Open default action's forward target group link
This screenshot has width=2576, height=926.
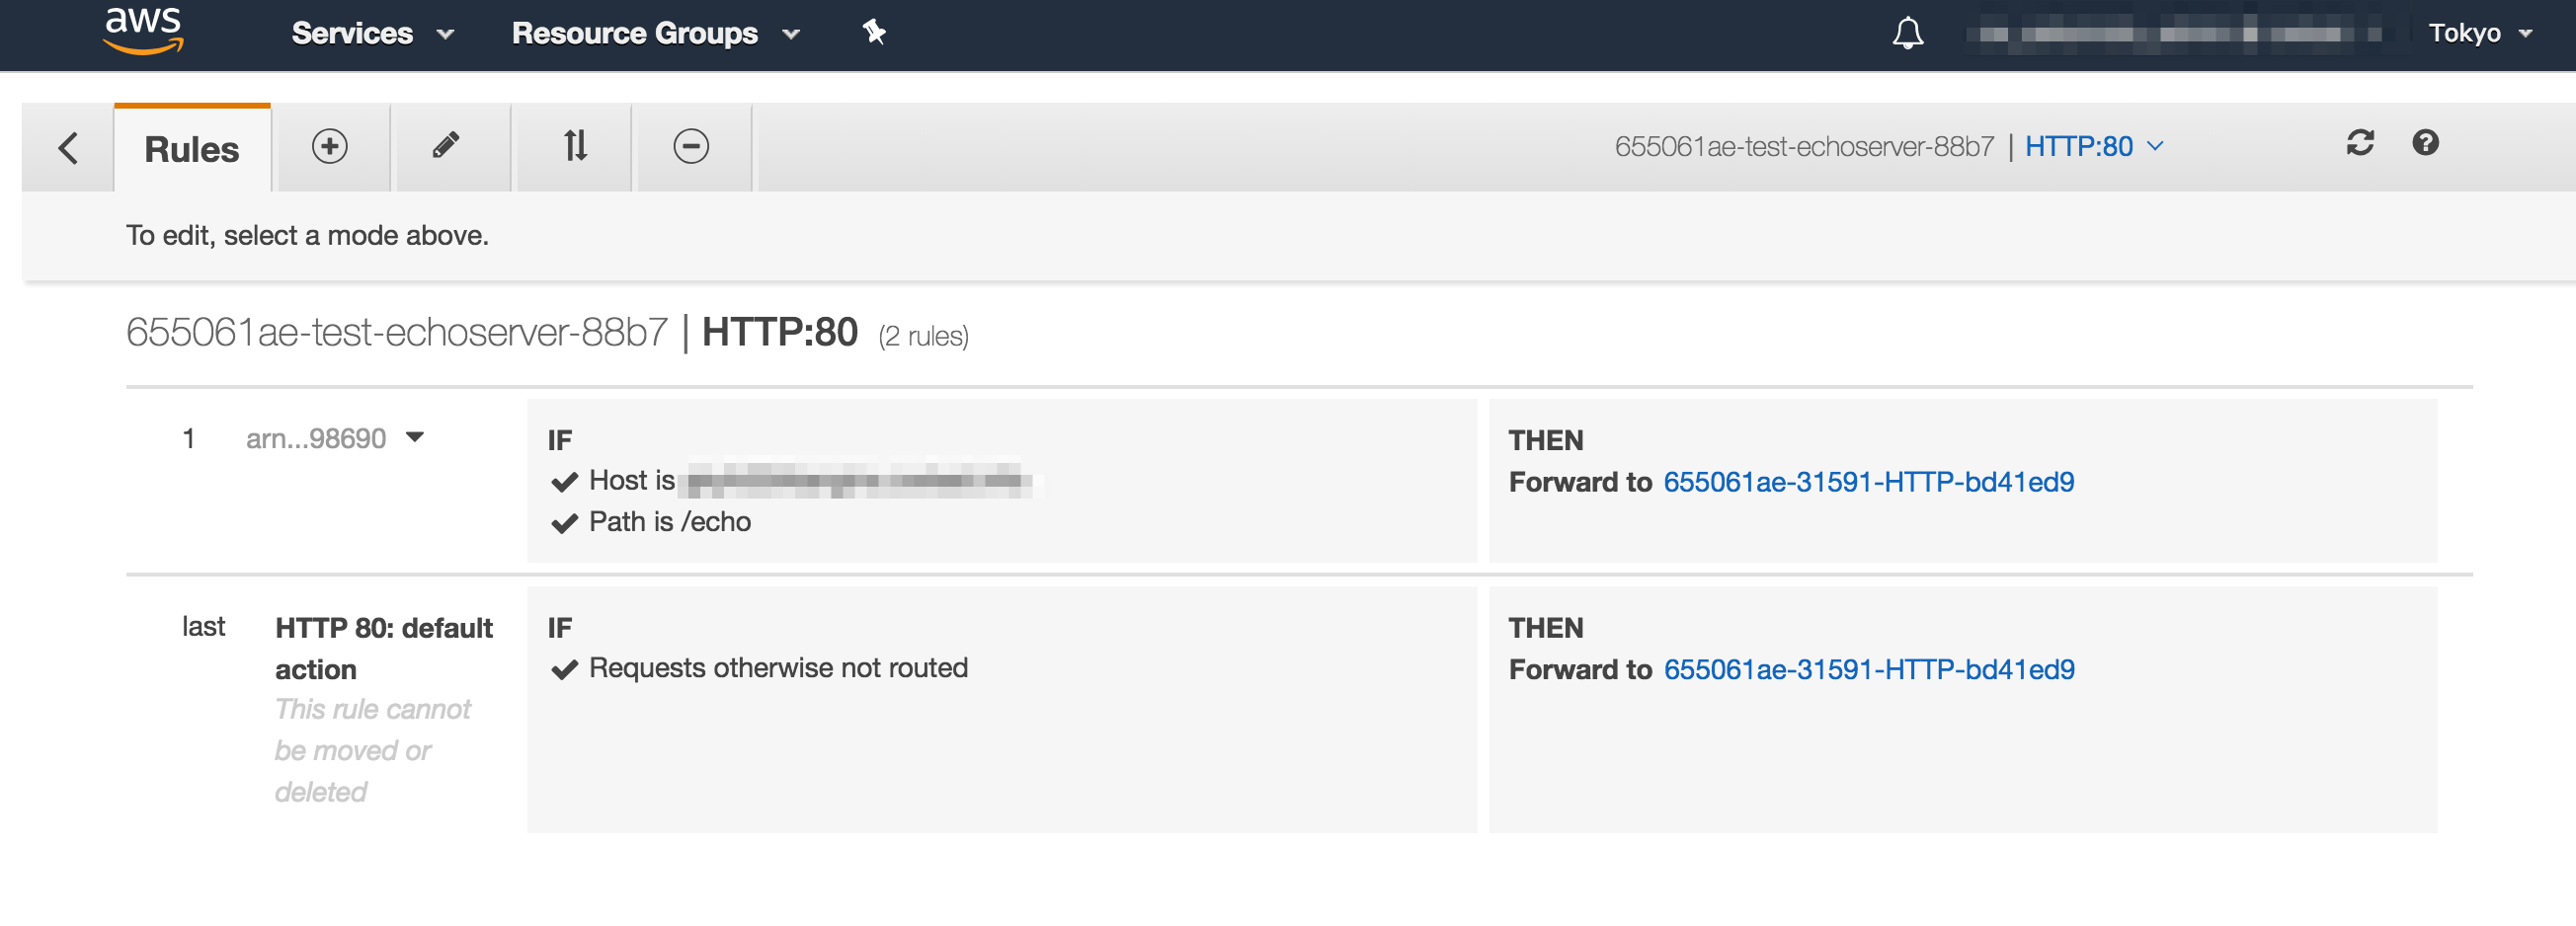click(1868, 669)
